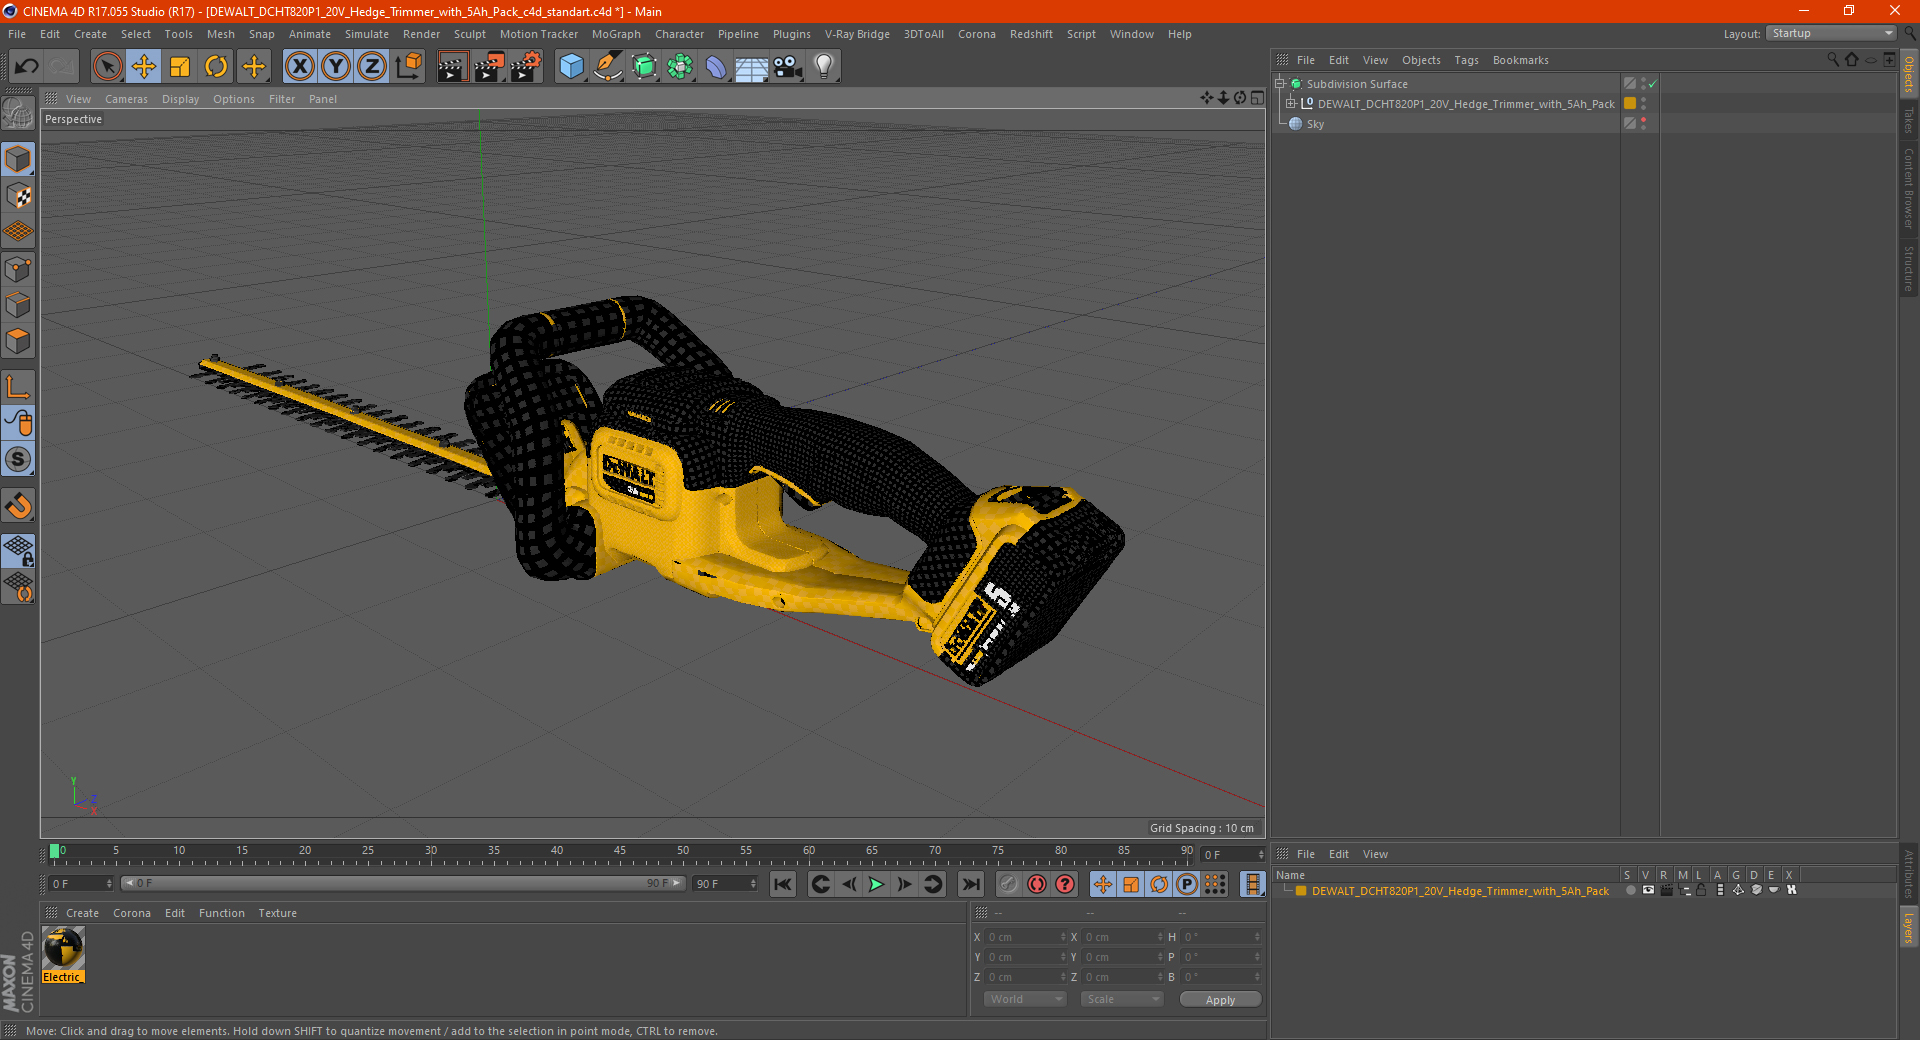Click the timeline frame 45 marker
This screenshot has width=1920, height=1040.
[x=620, y=853]
